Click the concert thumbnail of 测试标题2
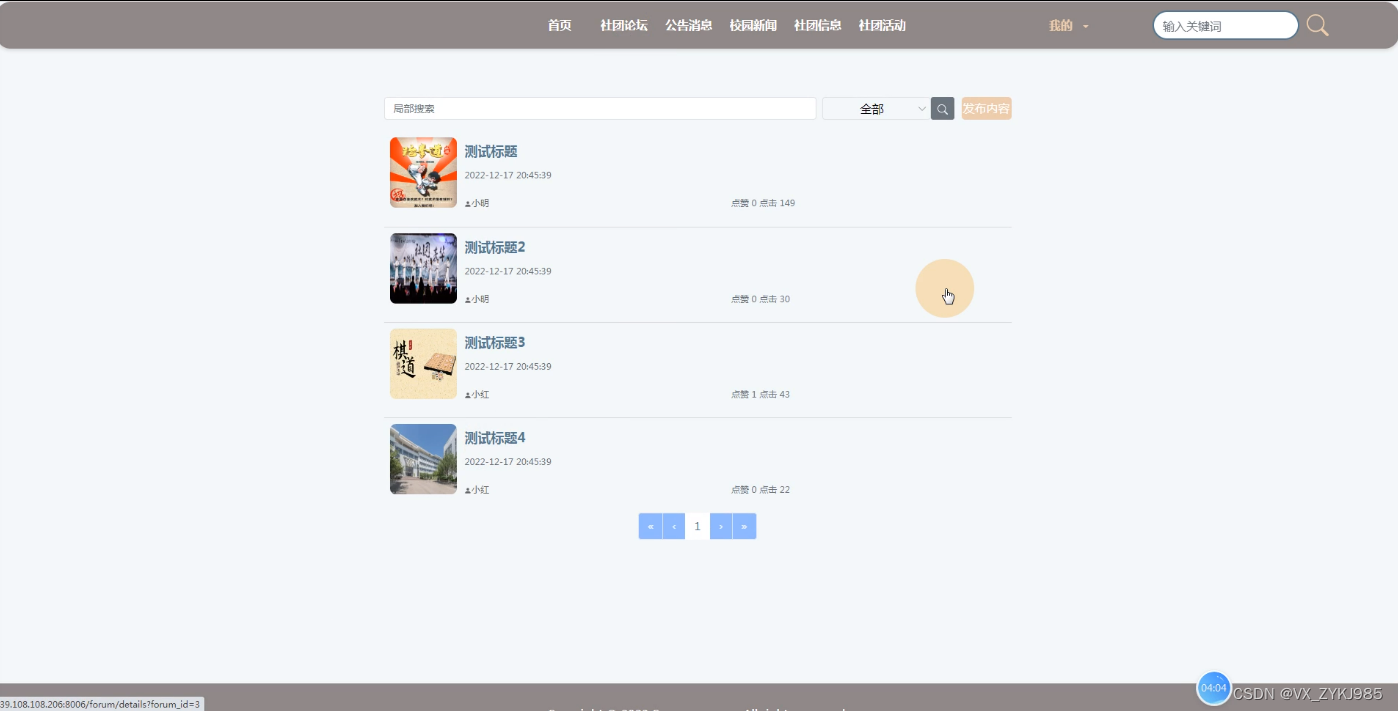 [423, 268]
